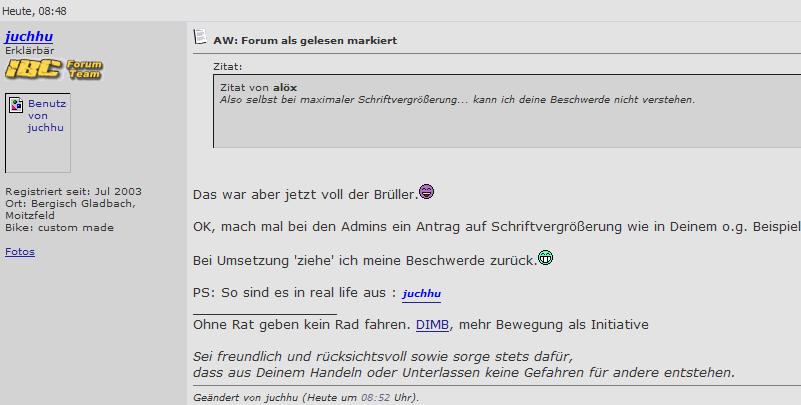The width and height of the screenshot is (801, 405).
Task: Click the 'Benutz von juchhu' avatar text
Action: point(46,115)
